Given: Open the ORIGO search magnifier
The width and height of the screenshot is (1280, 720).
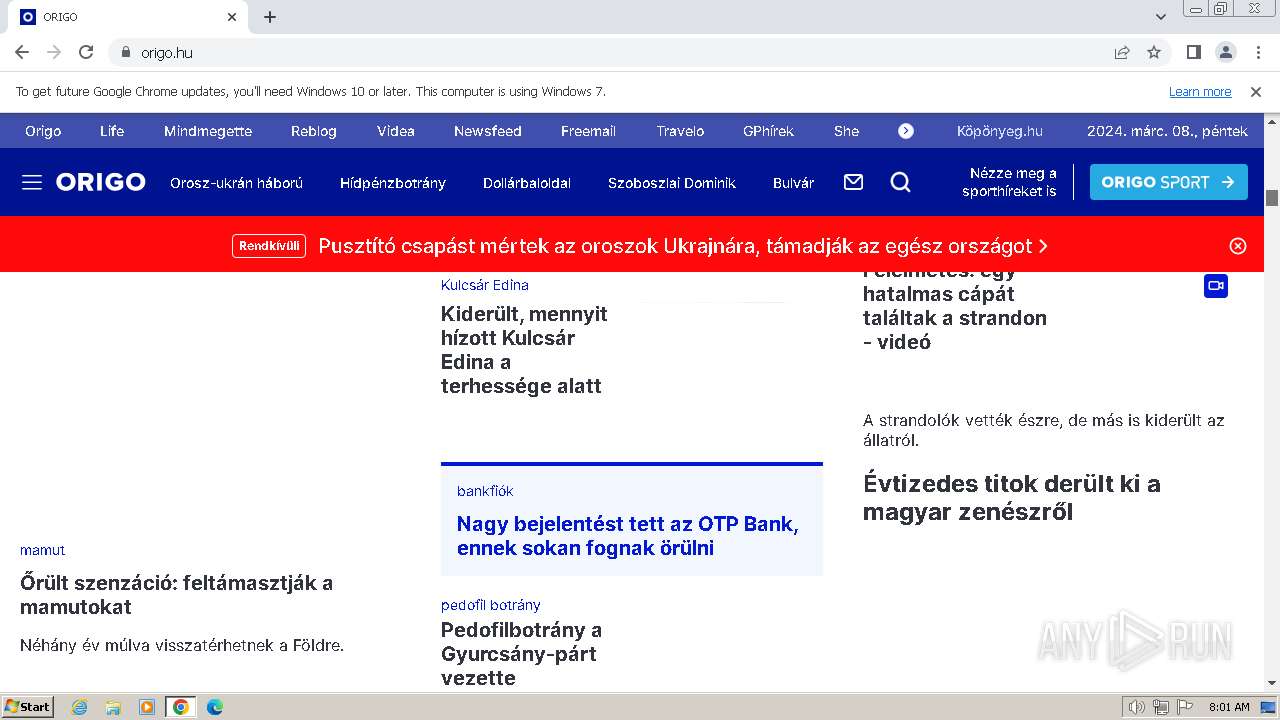Looking at the screenshot, I should (x=900, y=182).
